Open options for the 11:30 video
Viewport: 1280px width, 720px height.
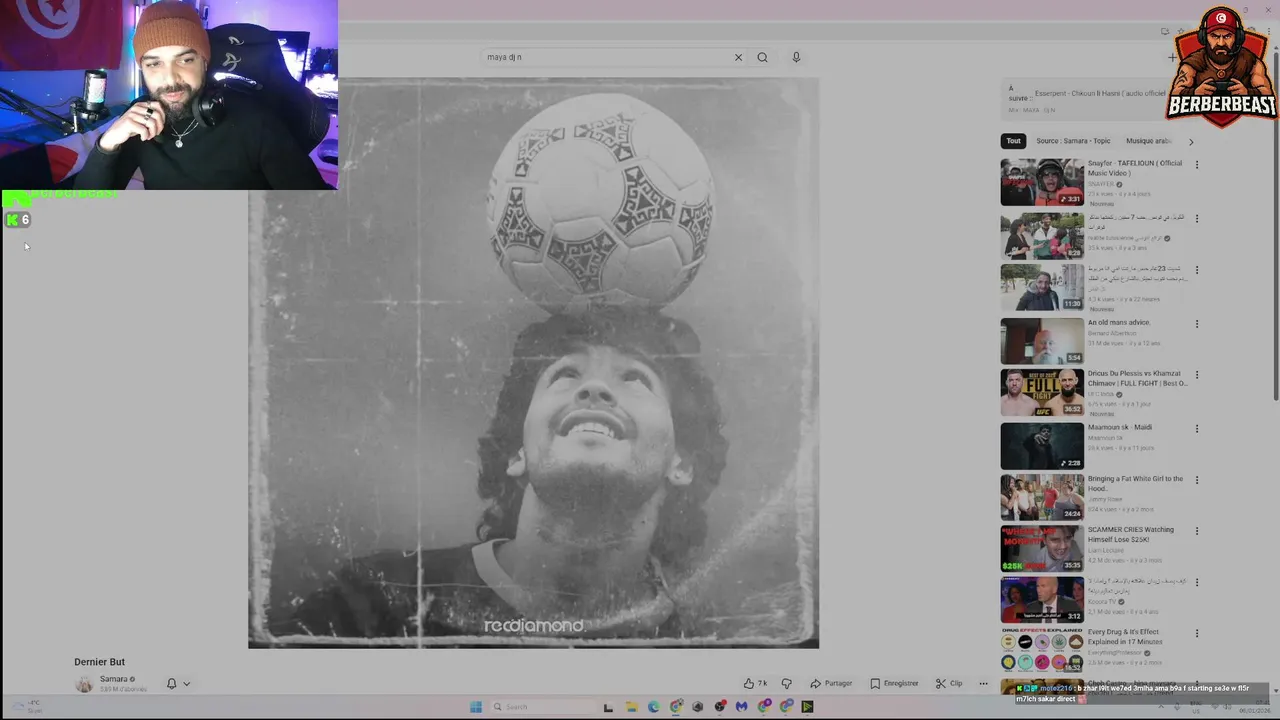[1196, 270]
